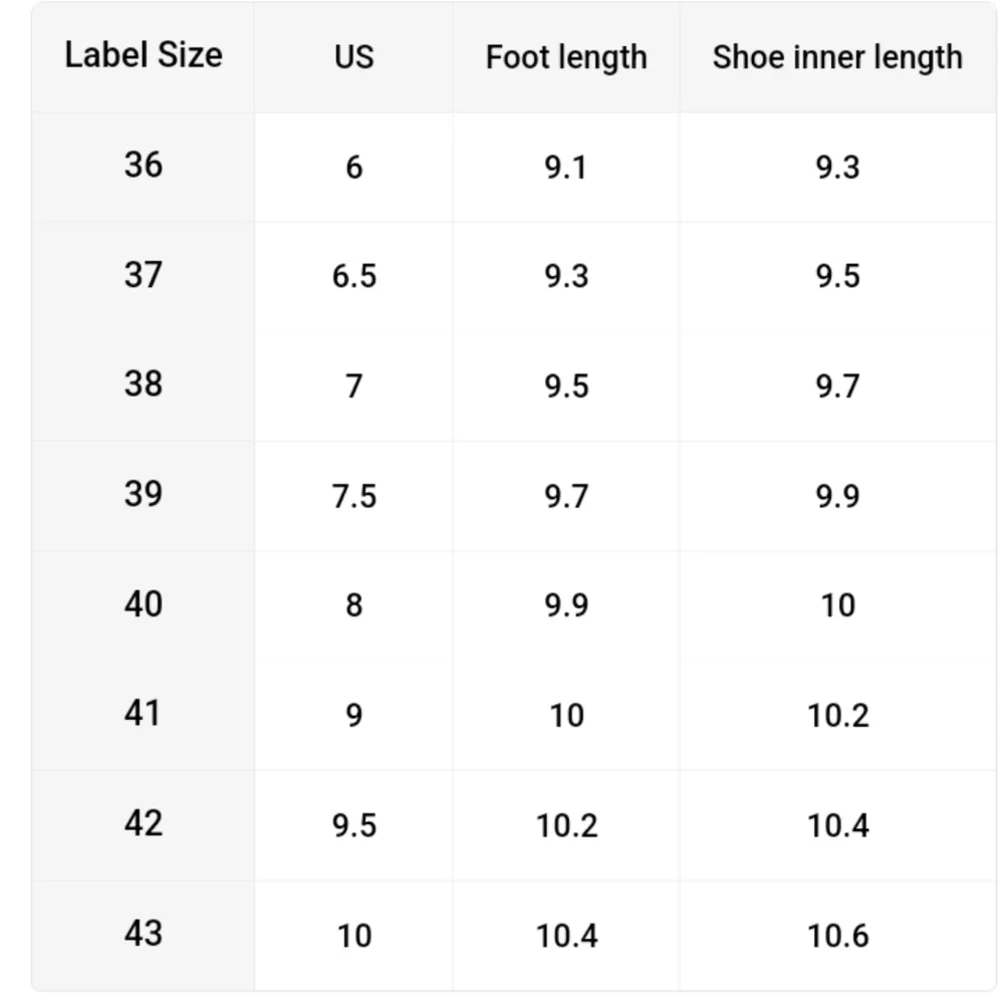Select label size 40 cell
This screenshot has height=1004, width=1000.
(143, 604)
